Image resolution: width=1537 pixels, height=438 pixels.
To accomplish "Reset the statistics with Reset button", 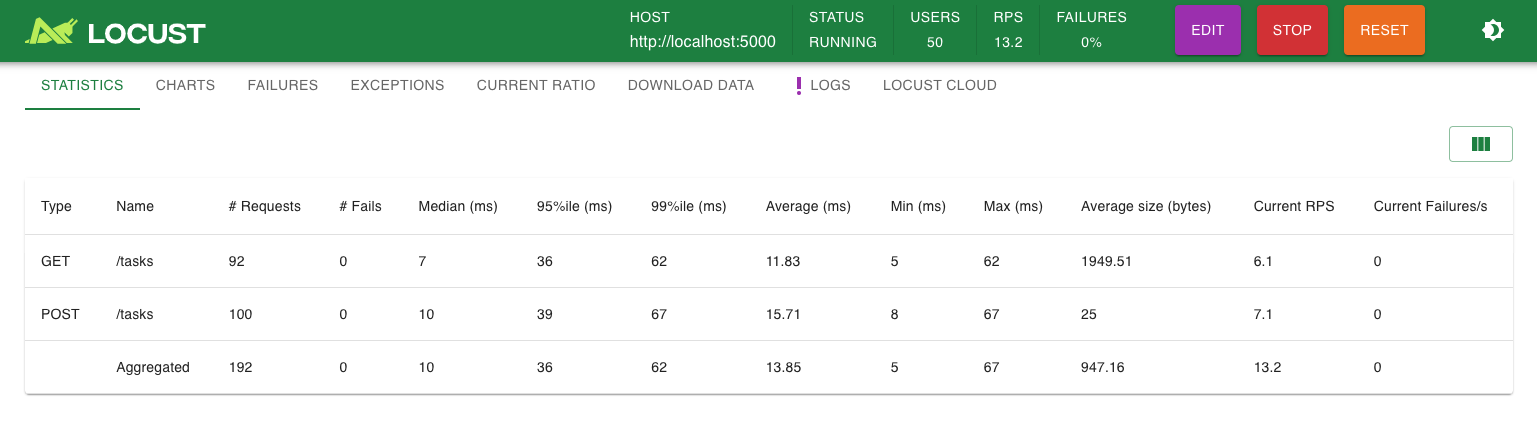I will 1384,30.
